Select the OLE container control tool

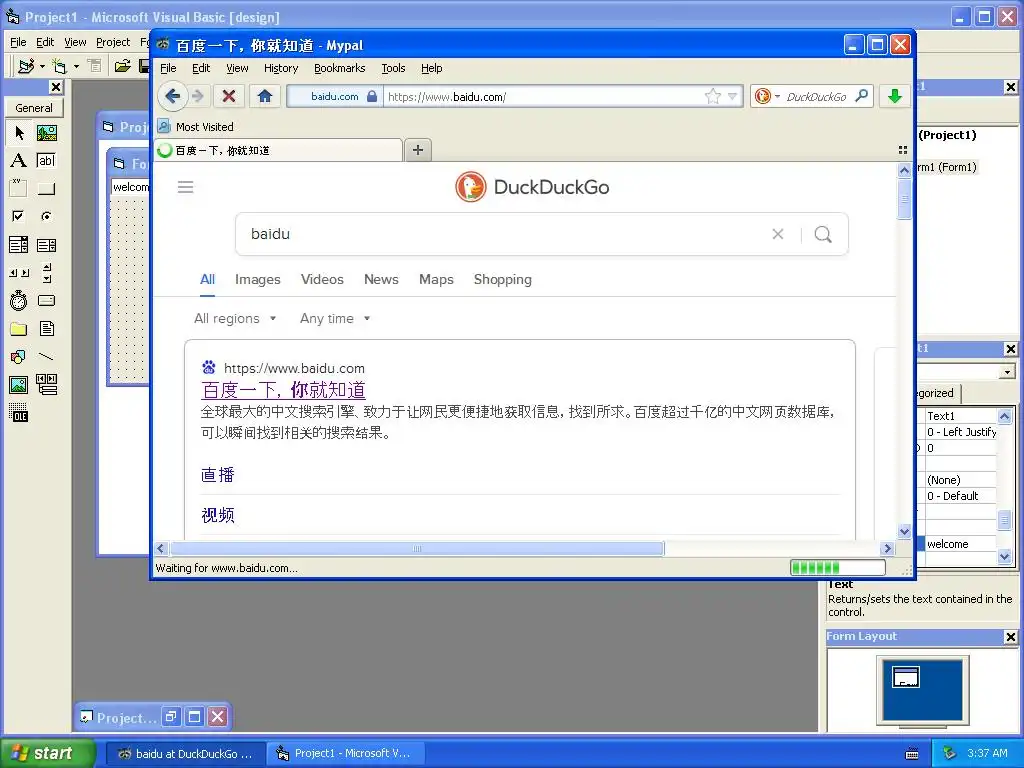tap(19, 413)
